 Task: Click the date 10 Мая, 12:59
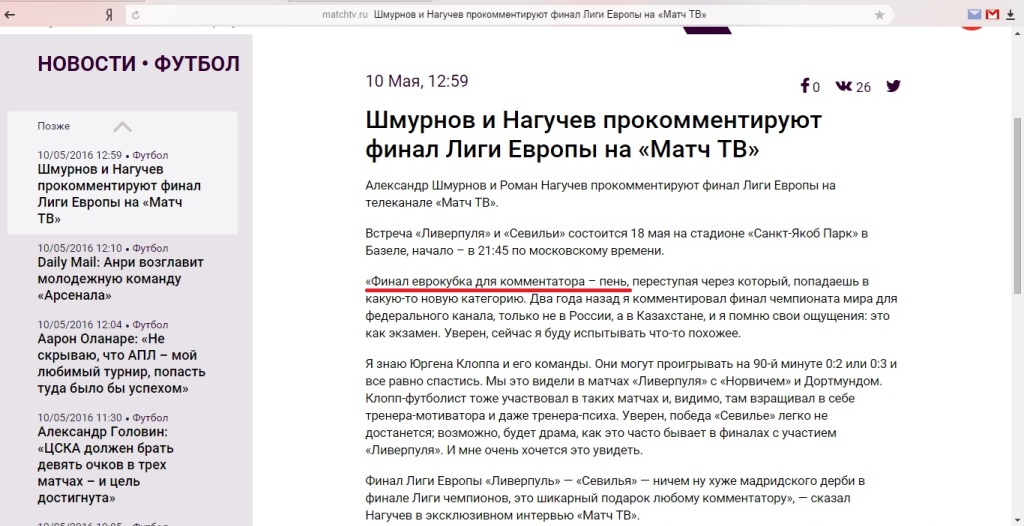pyautogui.click(x=417, y=81)
